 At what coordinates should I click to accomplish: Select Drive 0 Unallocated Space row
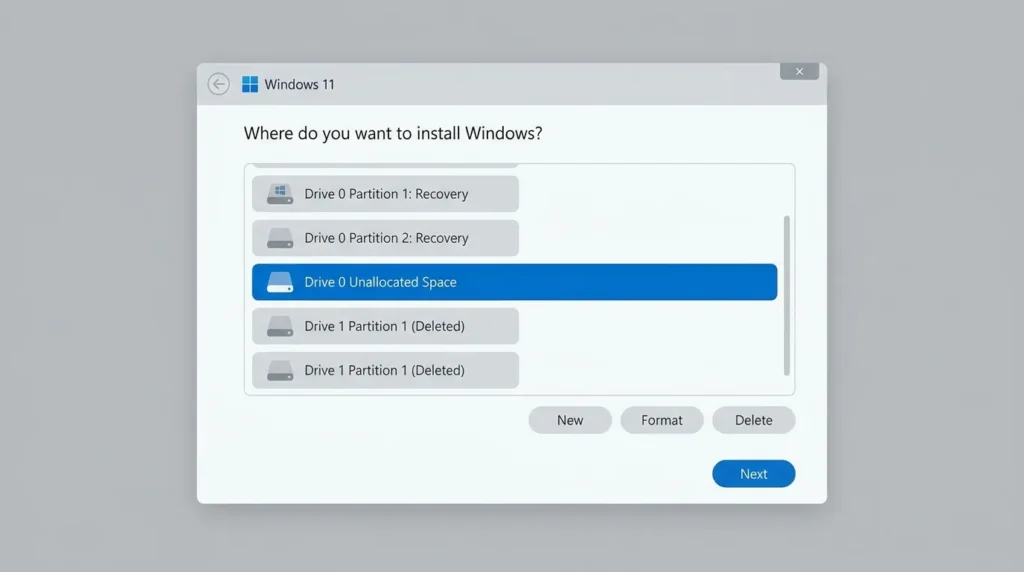pyautogui.click(x=515, y=282)
